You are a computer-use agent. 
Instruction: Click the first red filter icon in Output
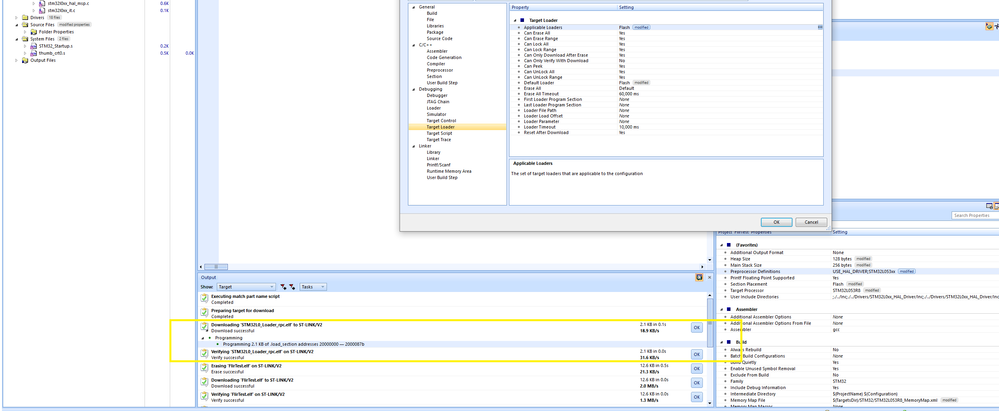tap(284, 287)
